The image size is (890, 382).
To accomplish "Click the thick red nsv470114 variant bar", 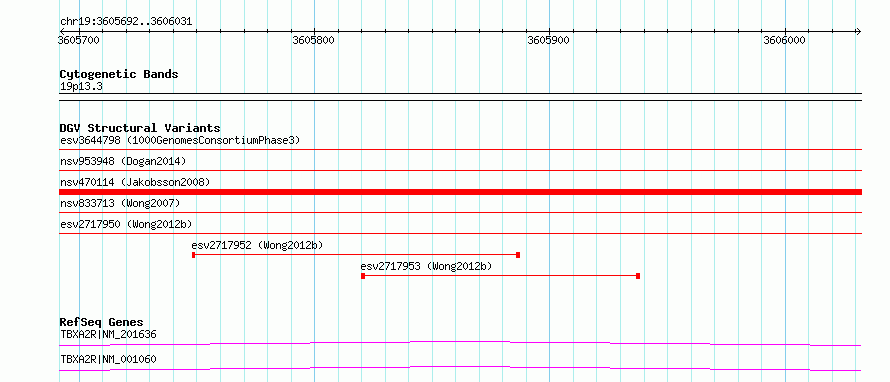I will pos(461,192).
